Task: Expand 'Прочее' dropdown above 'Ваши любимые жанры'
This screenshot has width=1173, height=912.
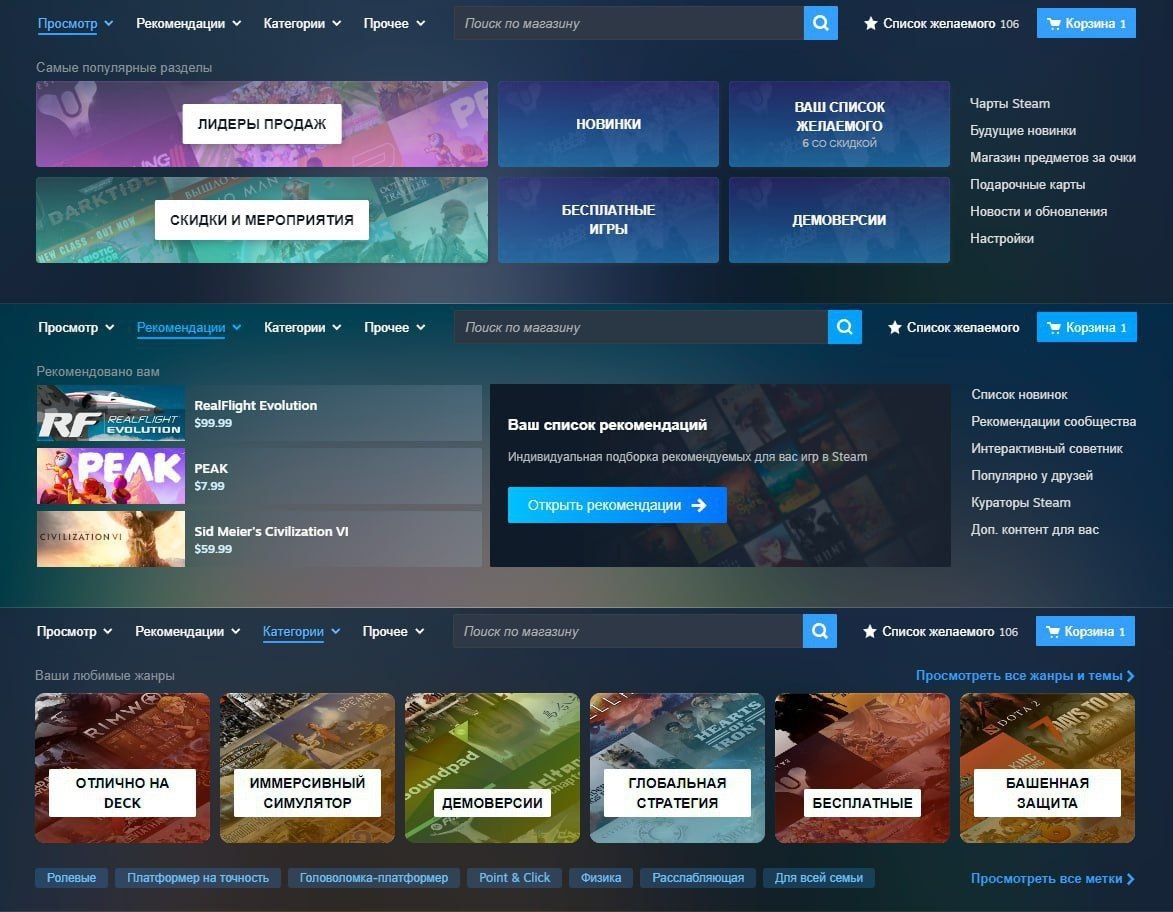Action: tap(420, 631)
